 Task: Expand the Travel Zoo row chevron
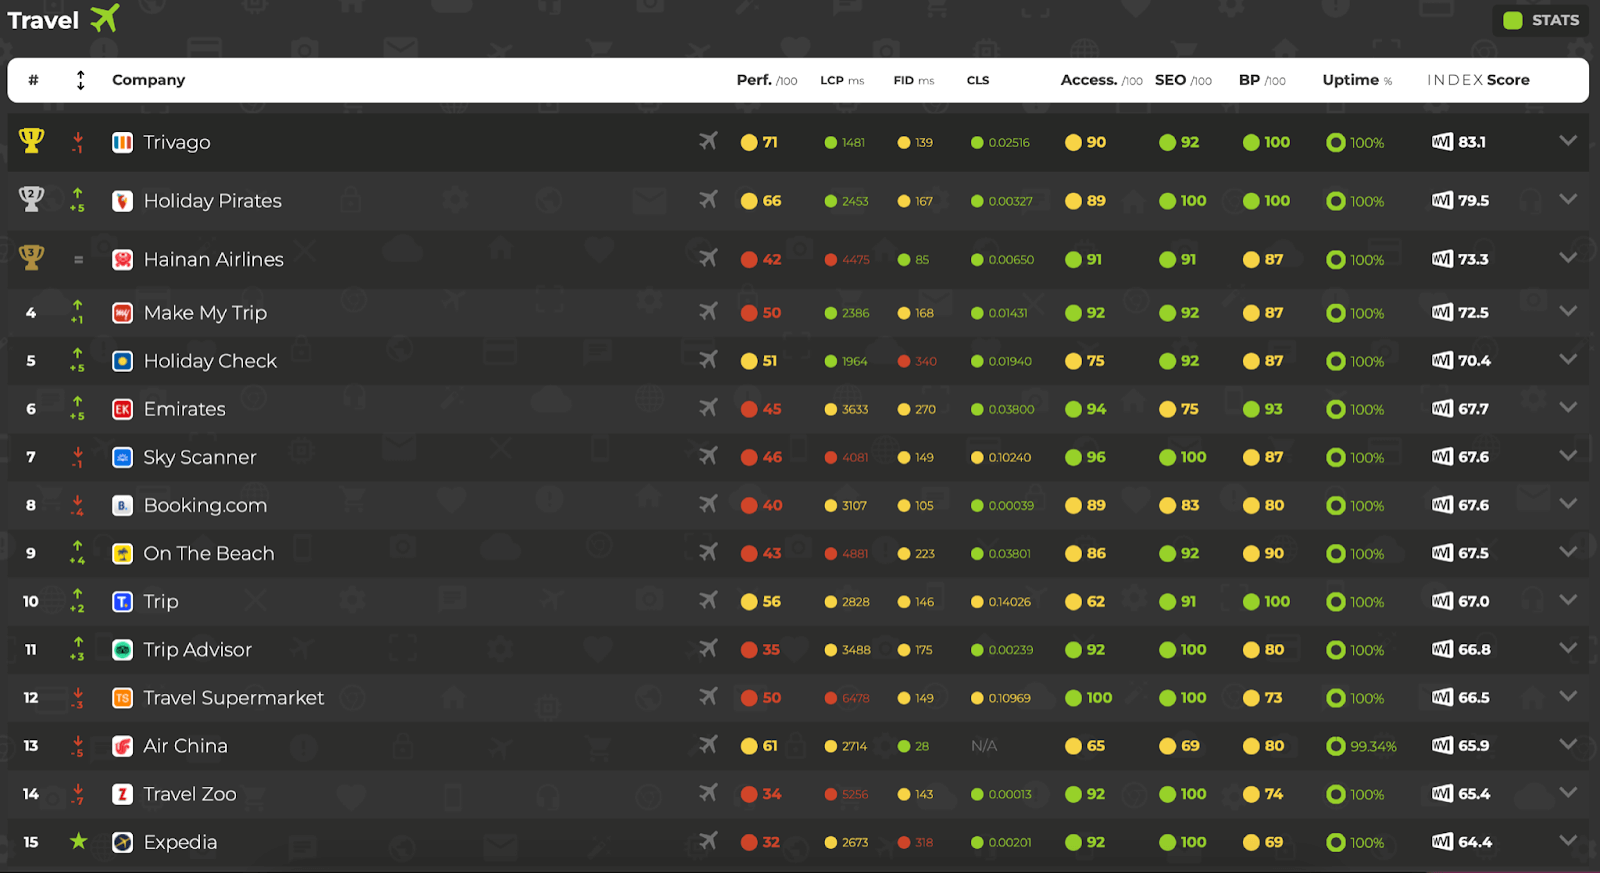point(1568,792)
